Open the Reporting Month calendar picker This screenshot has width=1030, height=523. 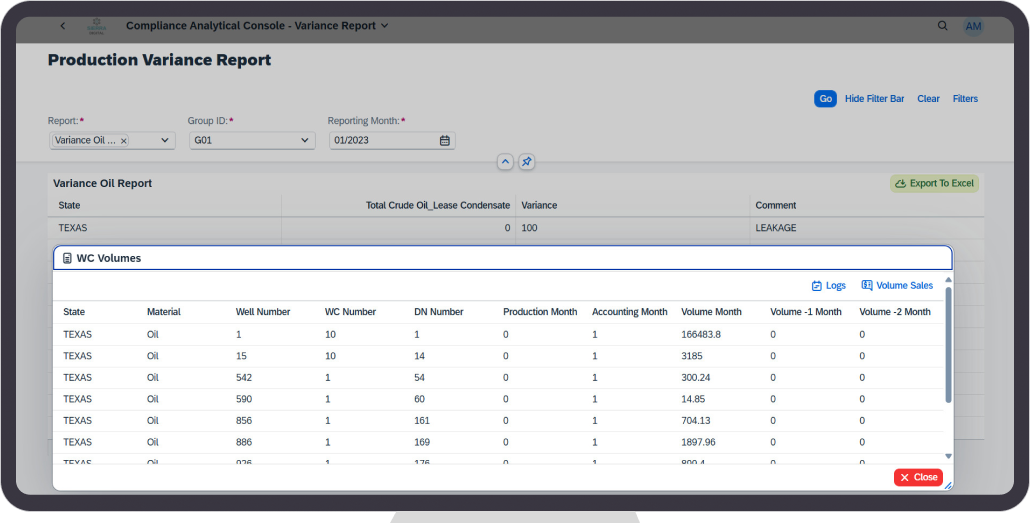[x=445, y=141]
